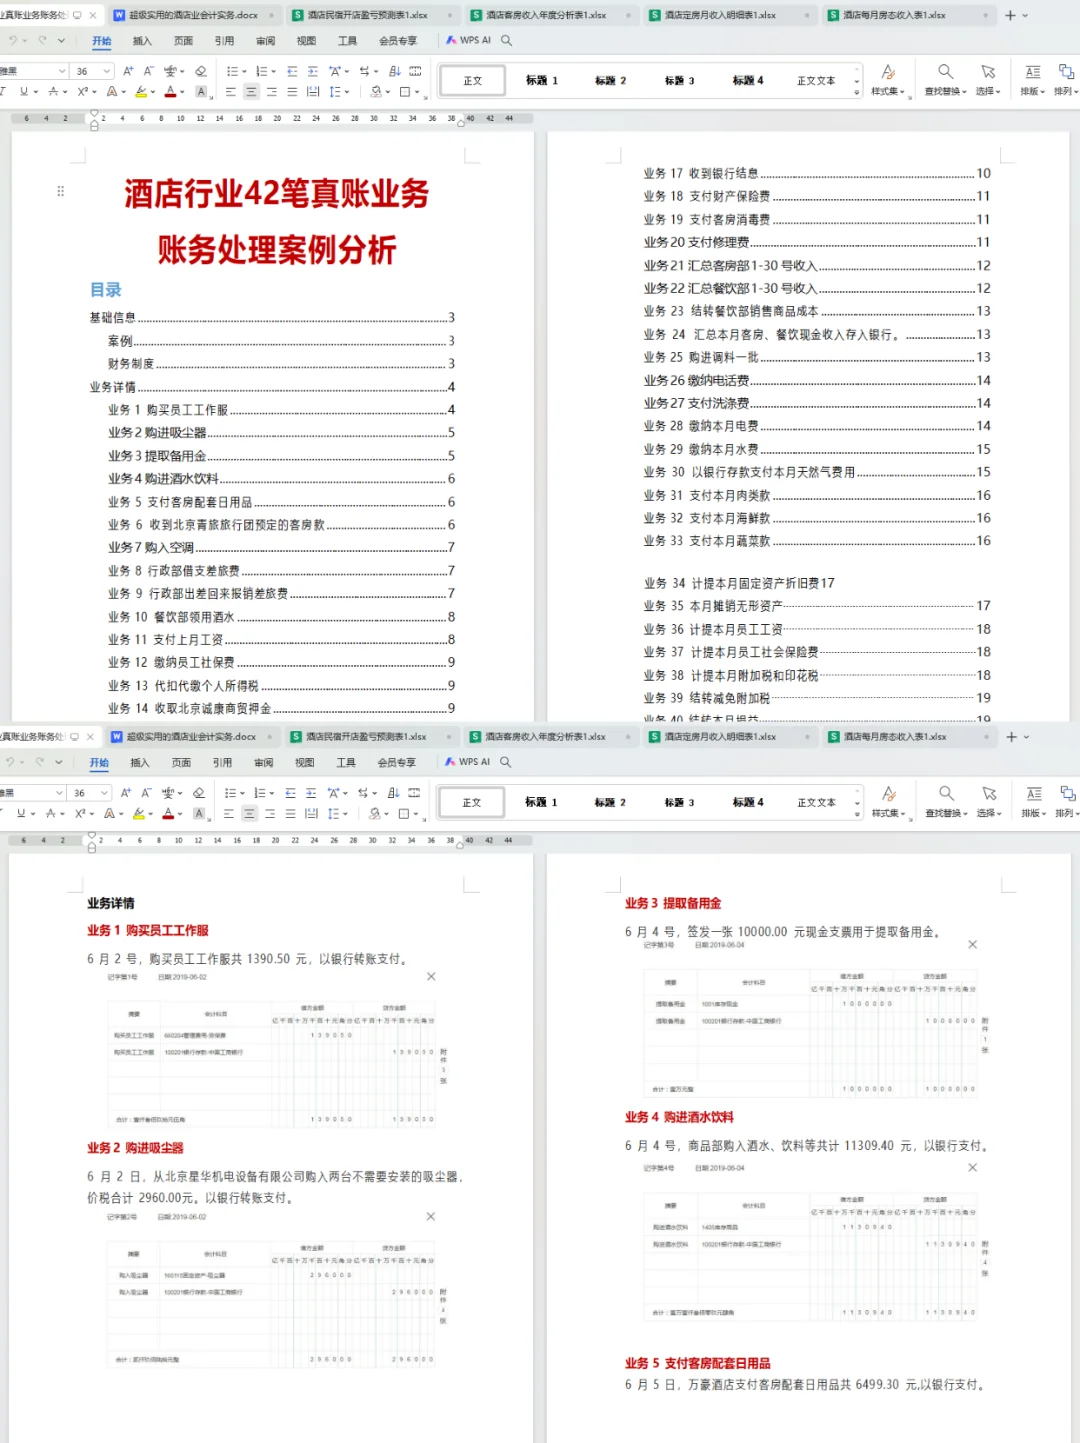Close voucher image under 业务 1 购买员工工作服
The image size is (1080, 1443).
[431, 976]
